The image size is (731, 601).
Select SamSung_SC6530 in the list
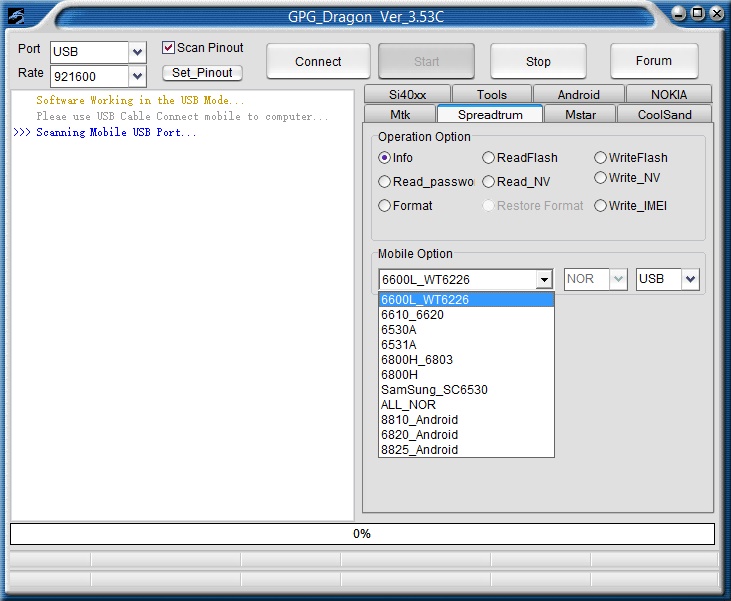tap(466, 389)
